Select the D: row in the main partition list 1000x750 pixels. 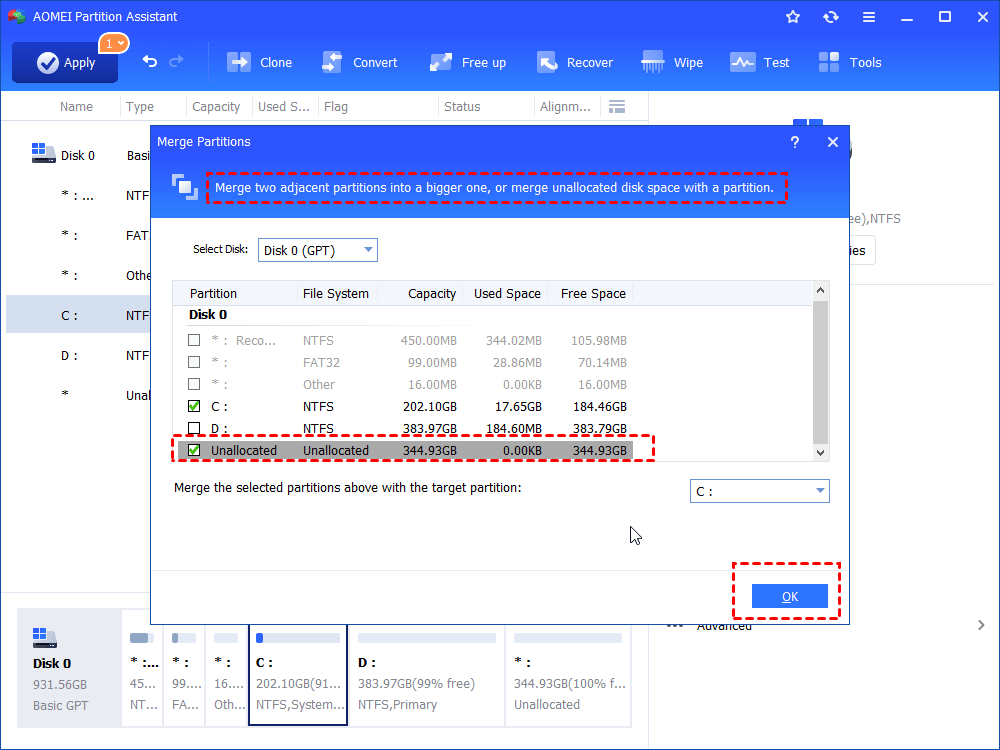(78, 355)
